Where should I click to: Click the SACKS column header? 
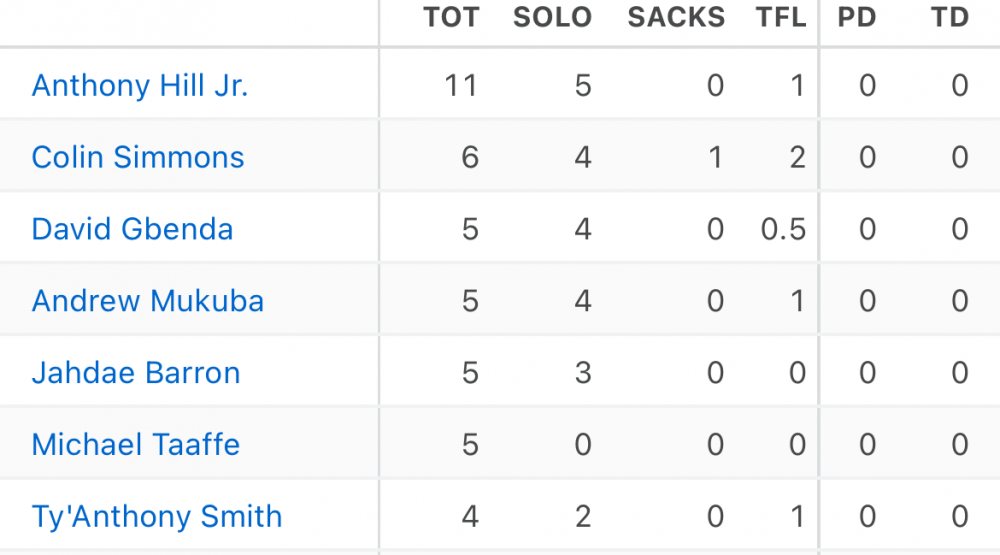pos(676,18)
